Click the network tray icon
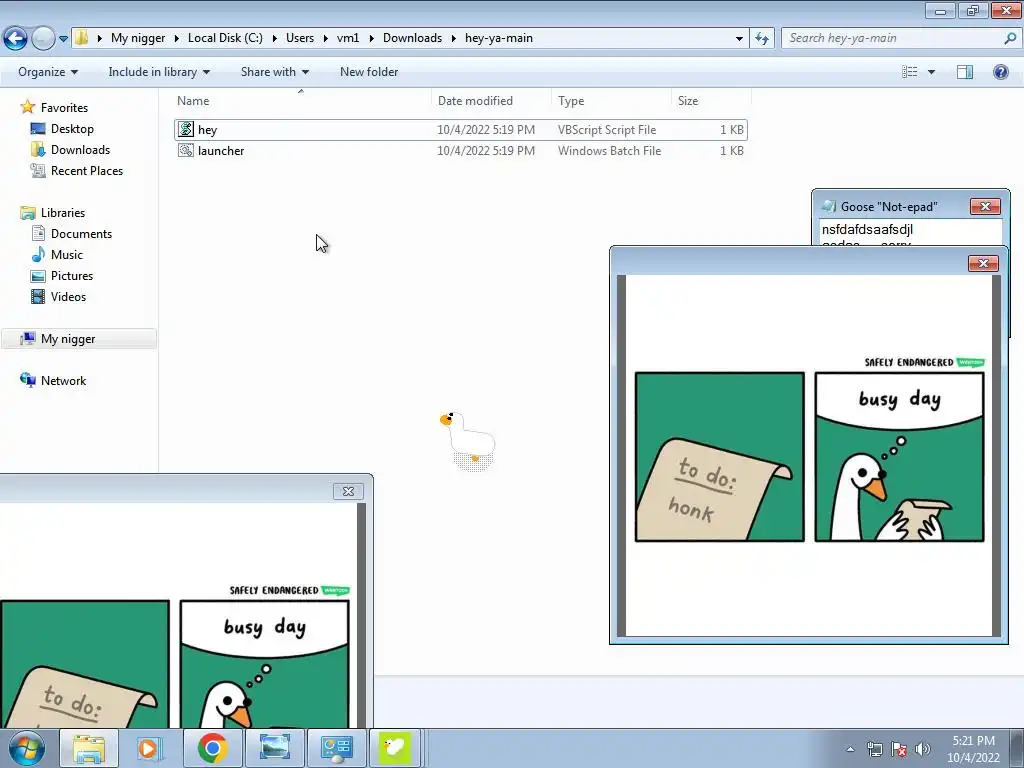The image size is (1024, 768). click(874, 749)
